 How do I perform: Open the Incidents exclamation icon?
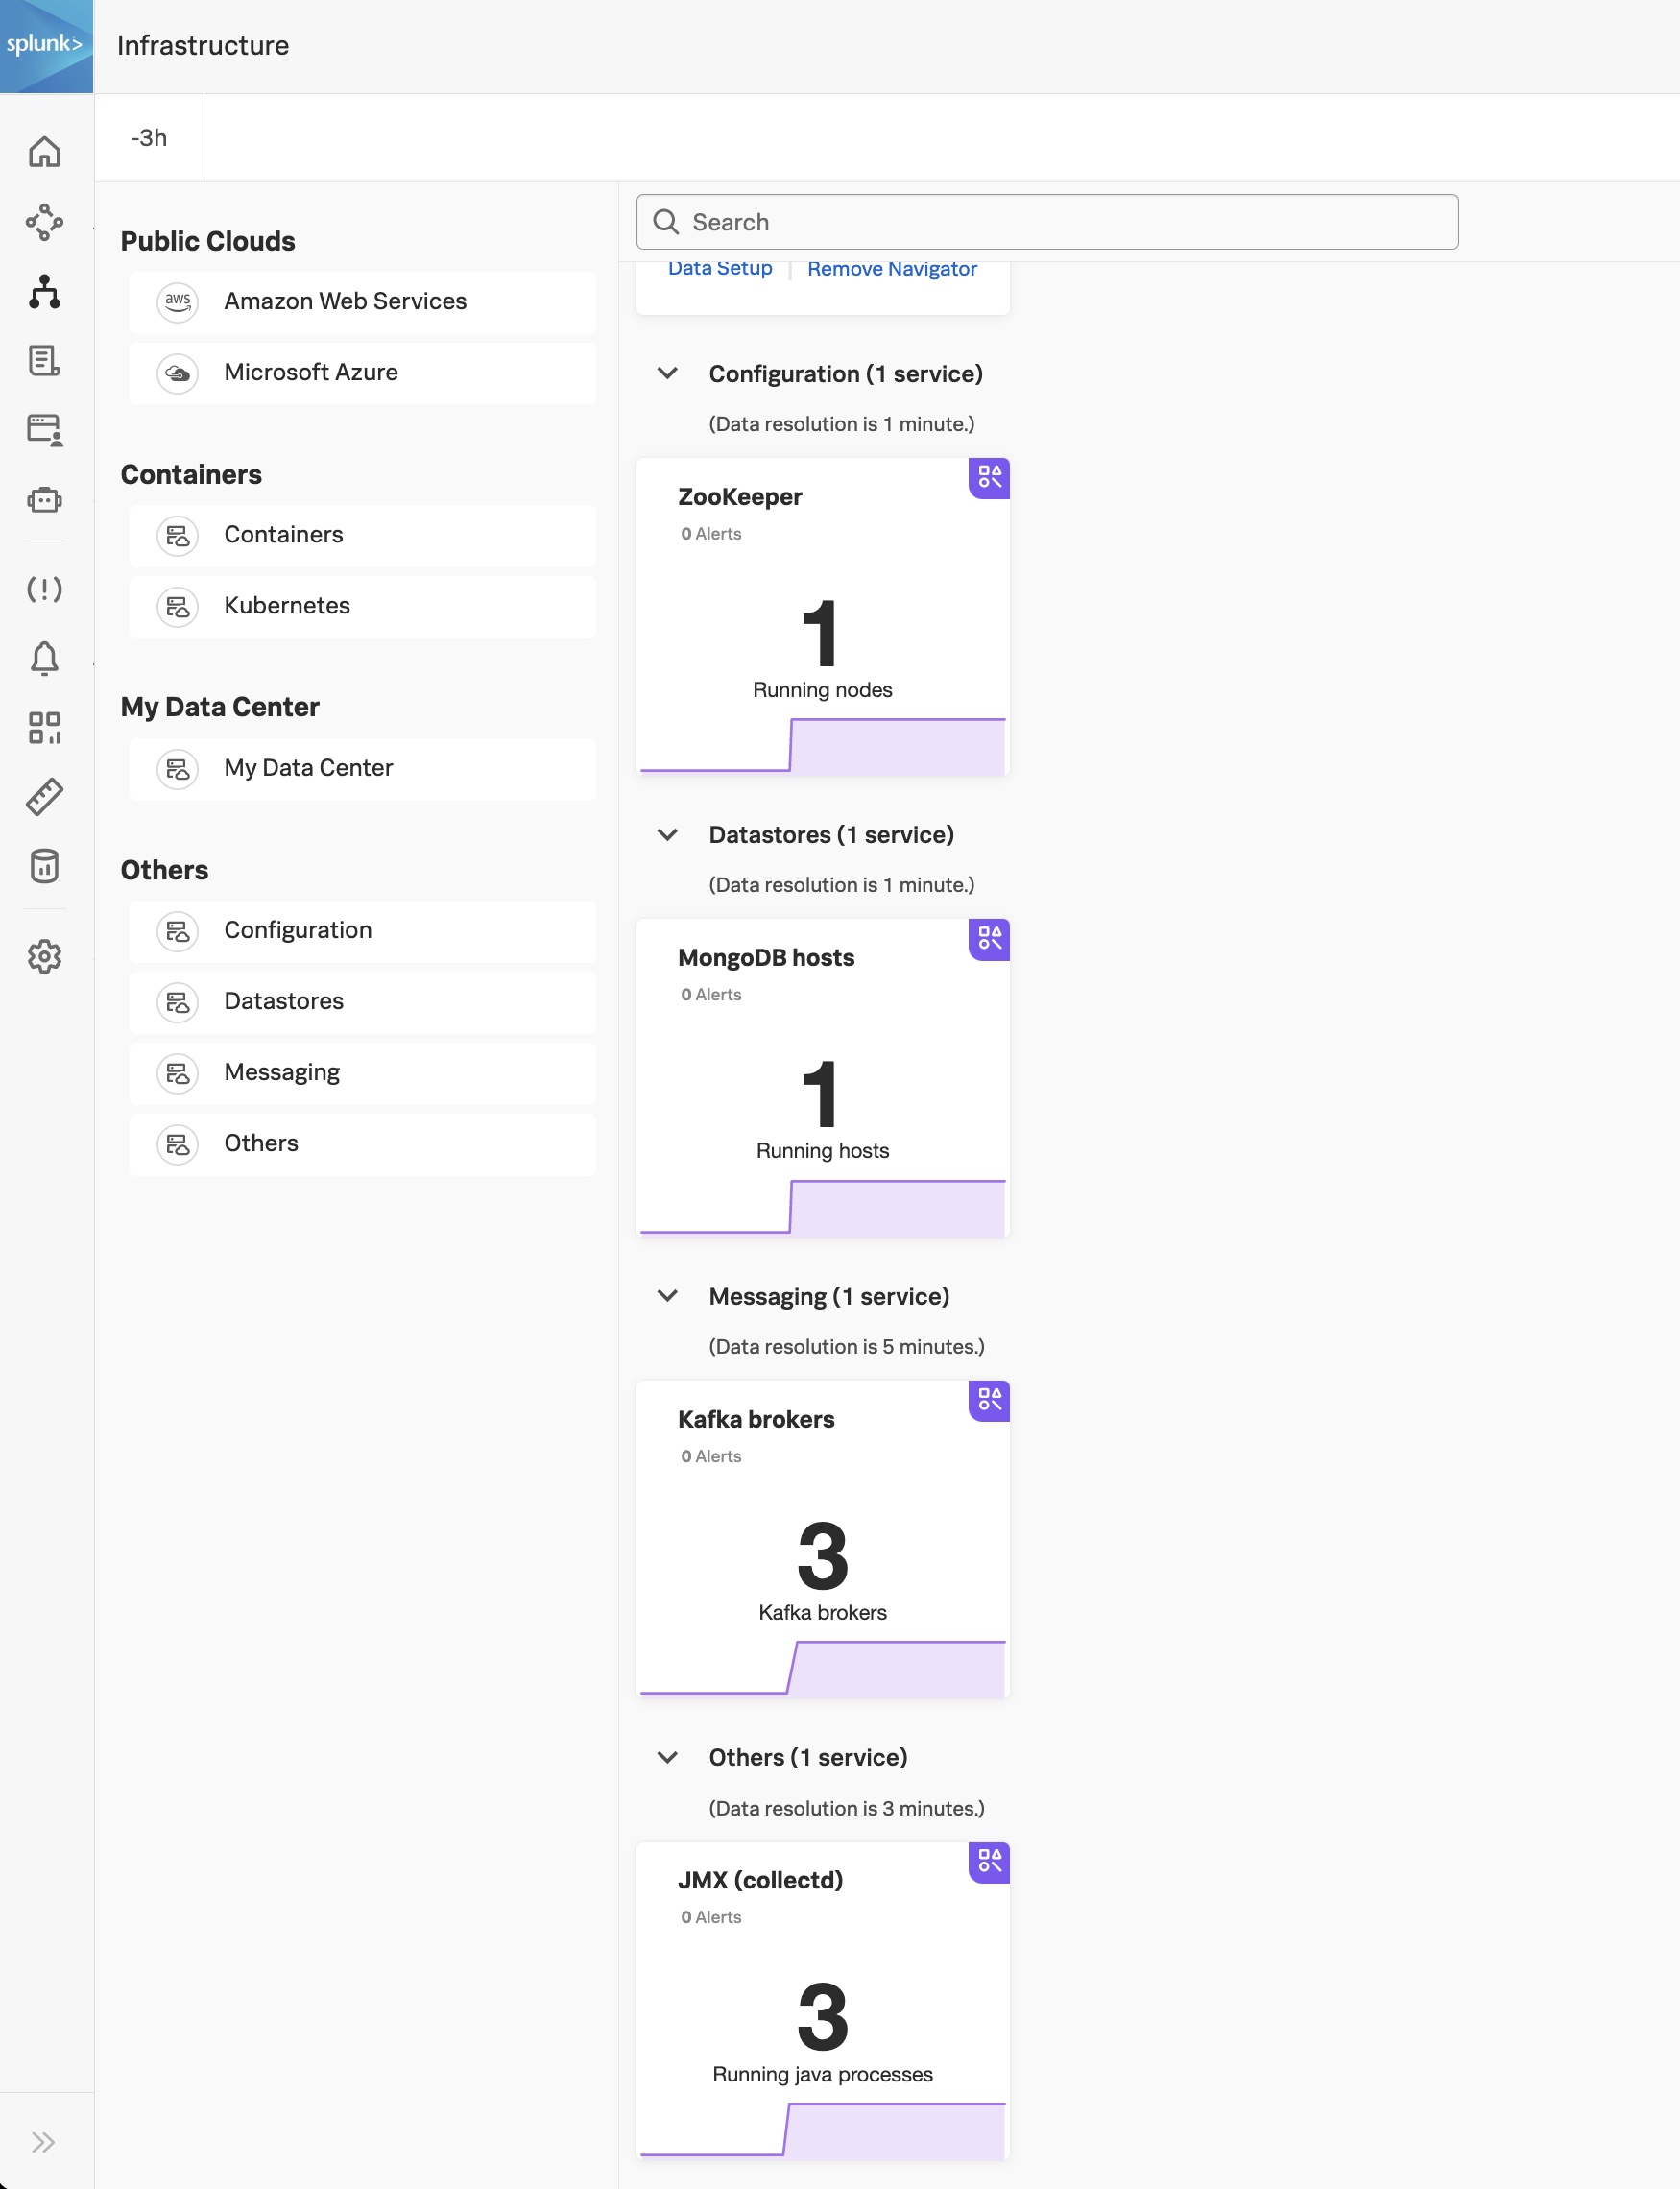coord(45,590)
